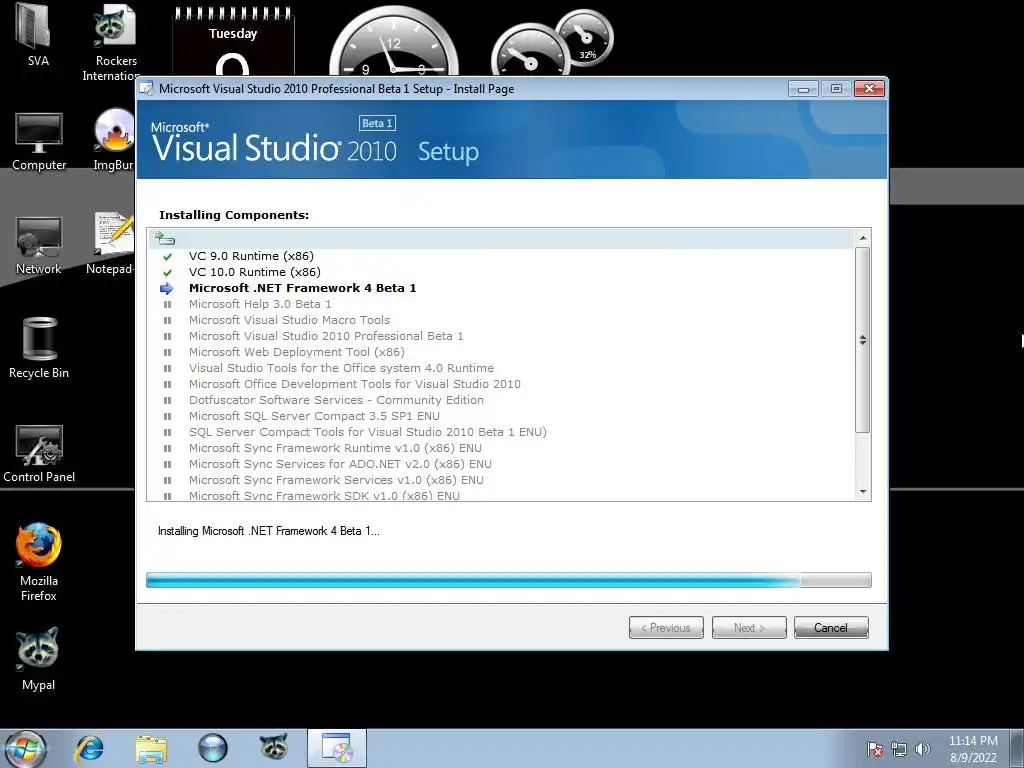Click the Next button
This screenshot has width=1024, height=768.
coord(749,628)
